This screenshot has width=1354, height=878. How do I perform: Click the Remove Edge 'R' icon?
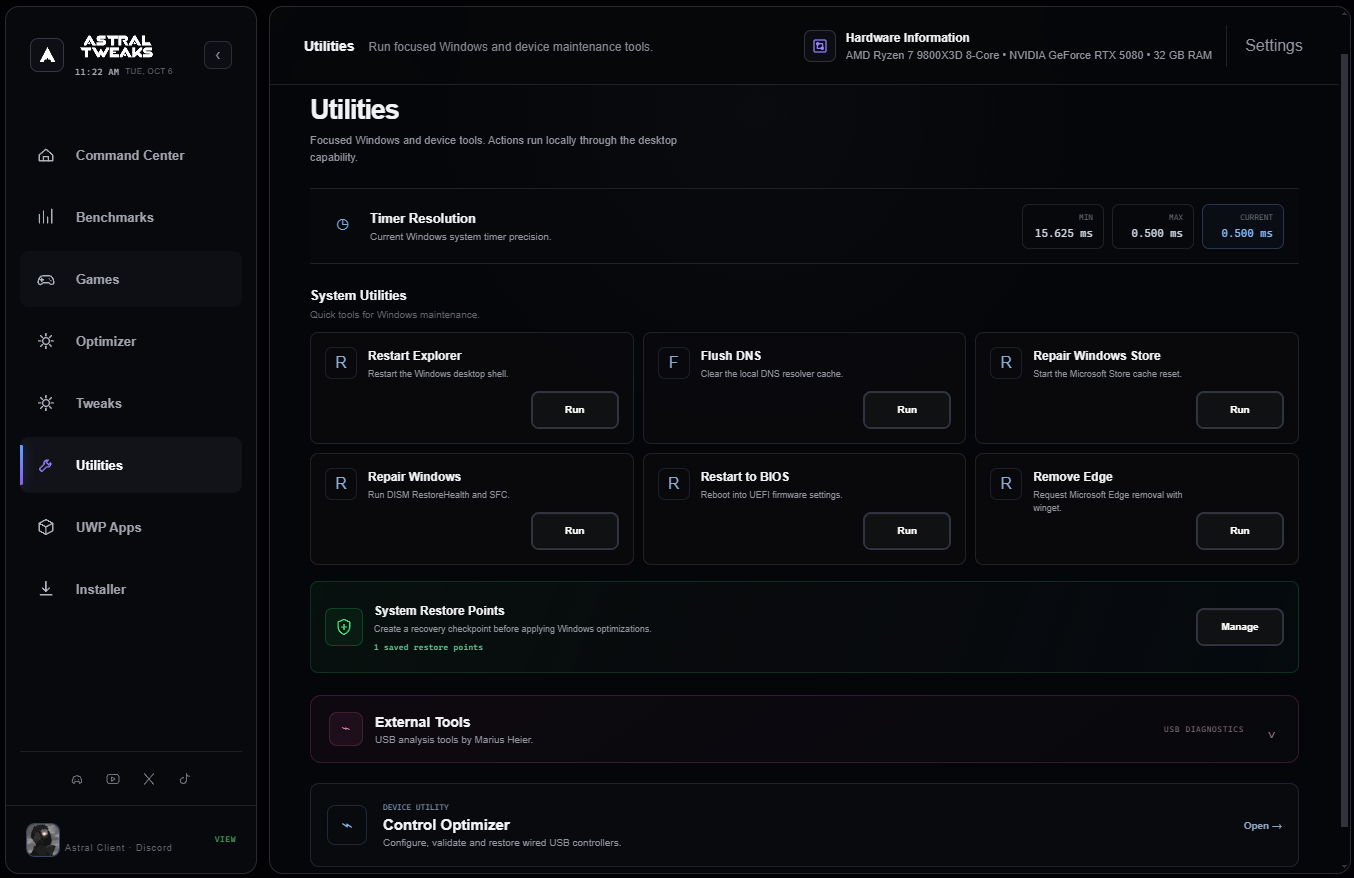[1006, 484]
